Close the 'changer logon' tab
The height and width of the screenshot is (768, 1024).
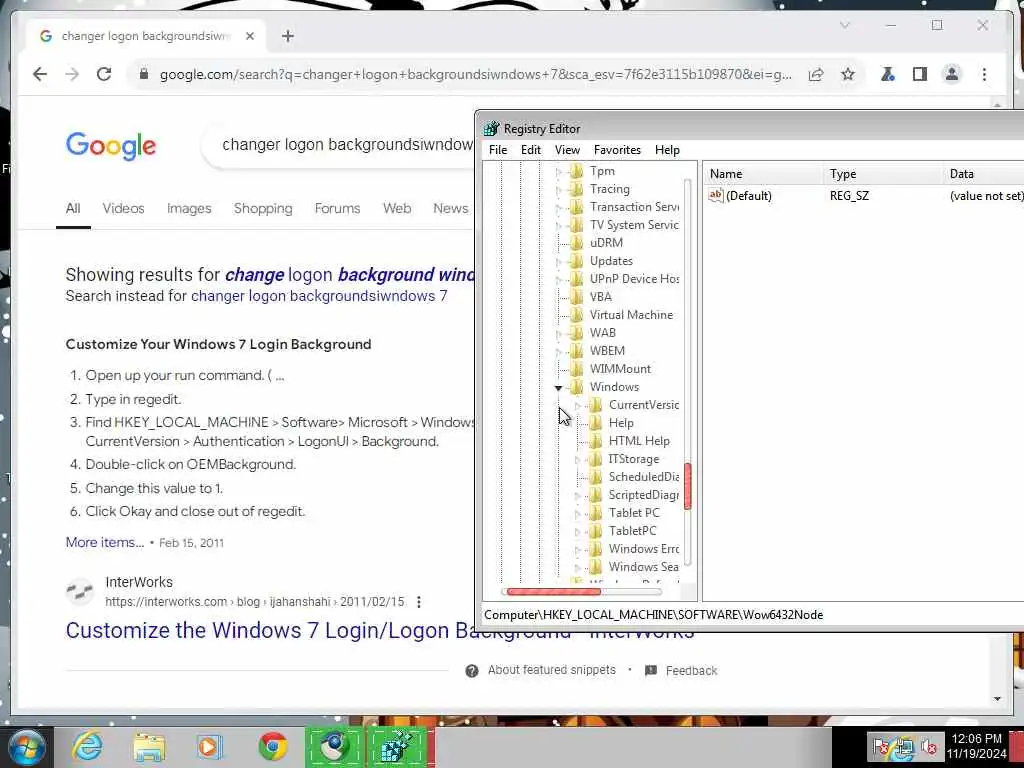click(x=249, y=36)
